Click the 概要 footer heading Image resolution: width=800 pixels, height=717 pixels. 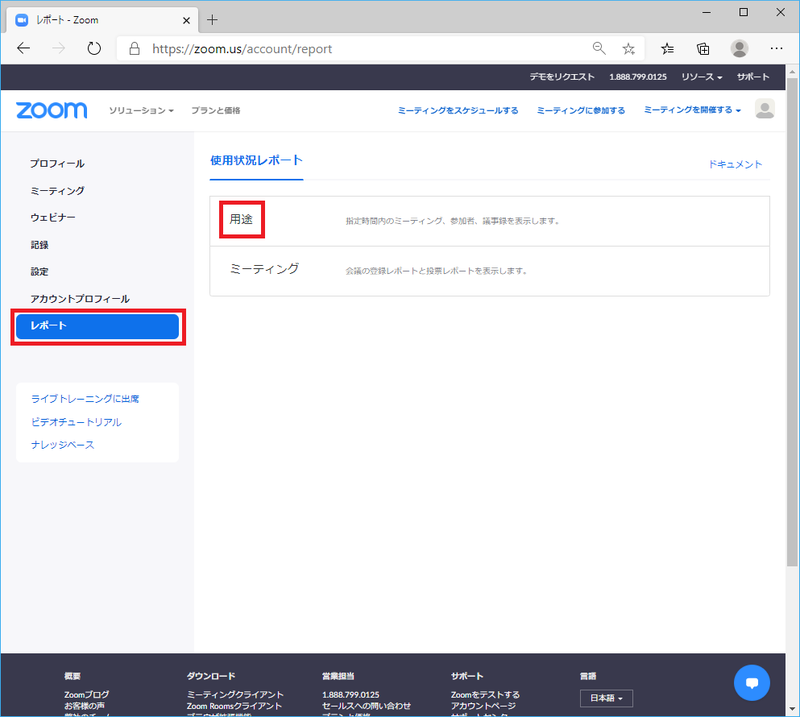(72, 676)
